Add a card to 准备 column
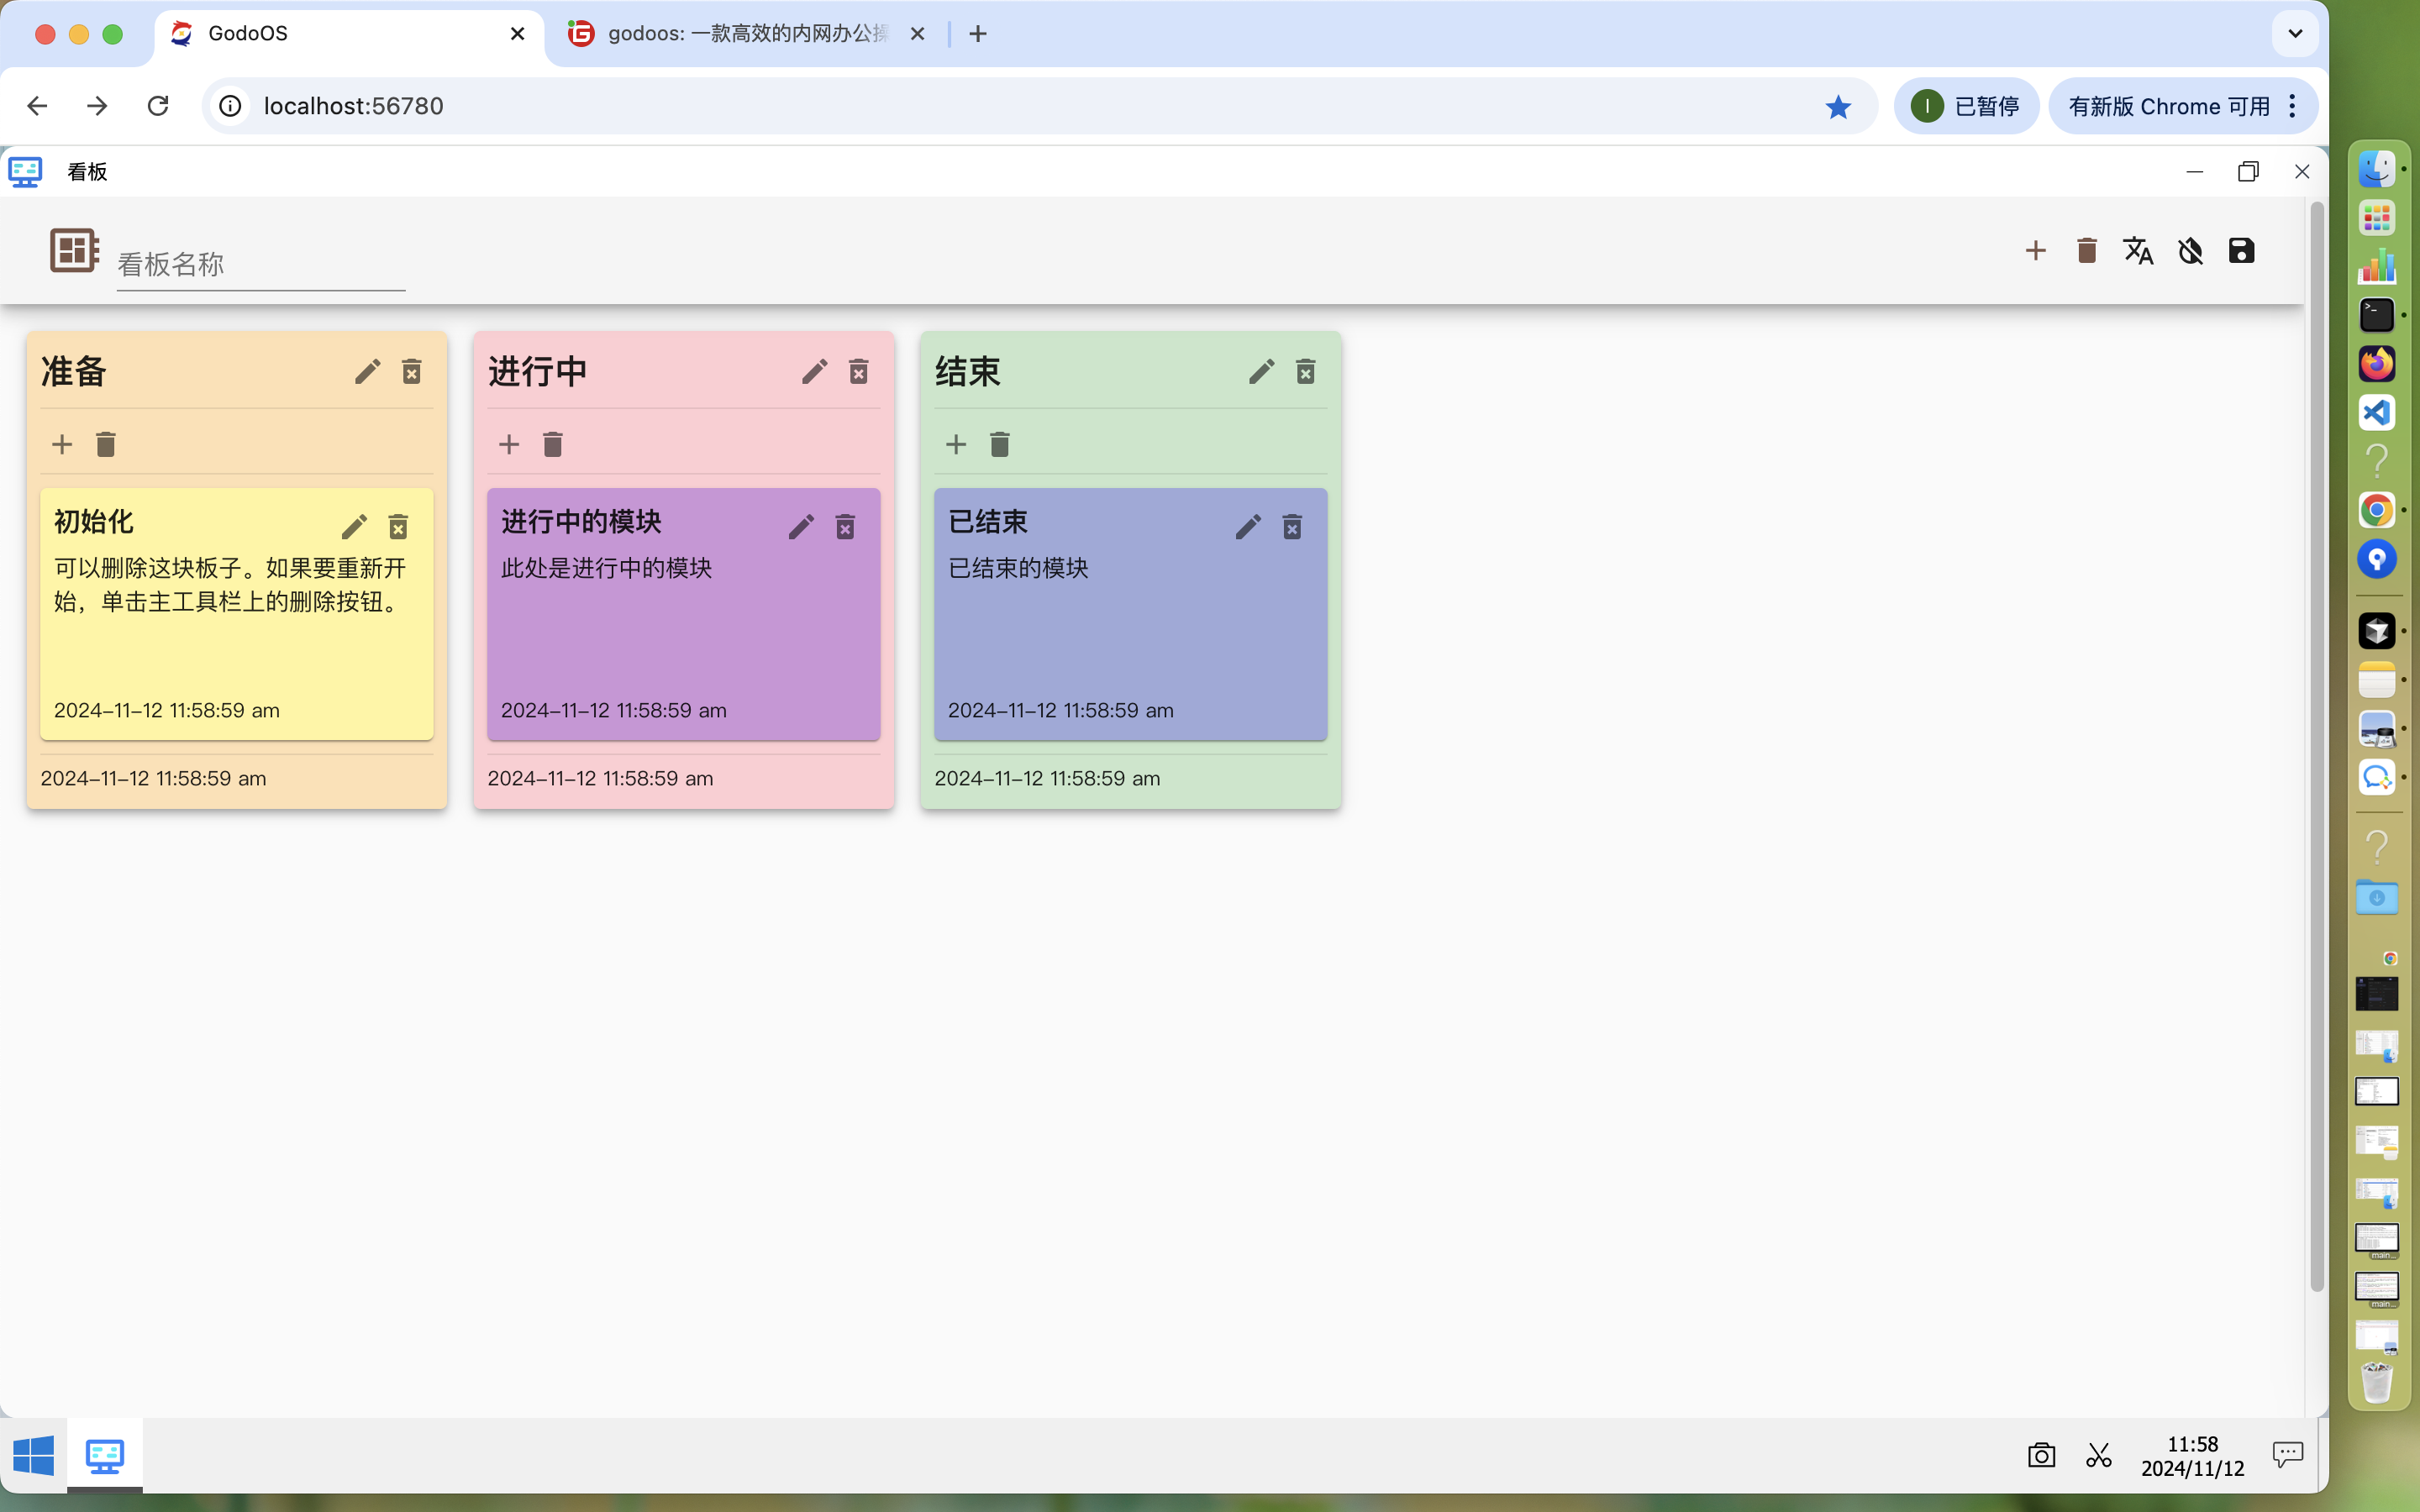 [62, 444]
